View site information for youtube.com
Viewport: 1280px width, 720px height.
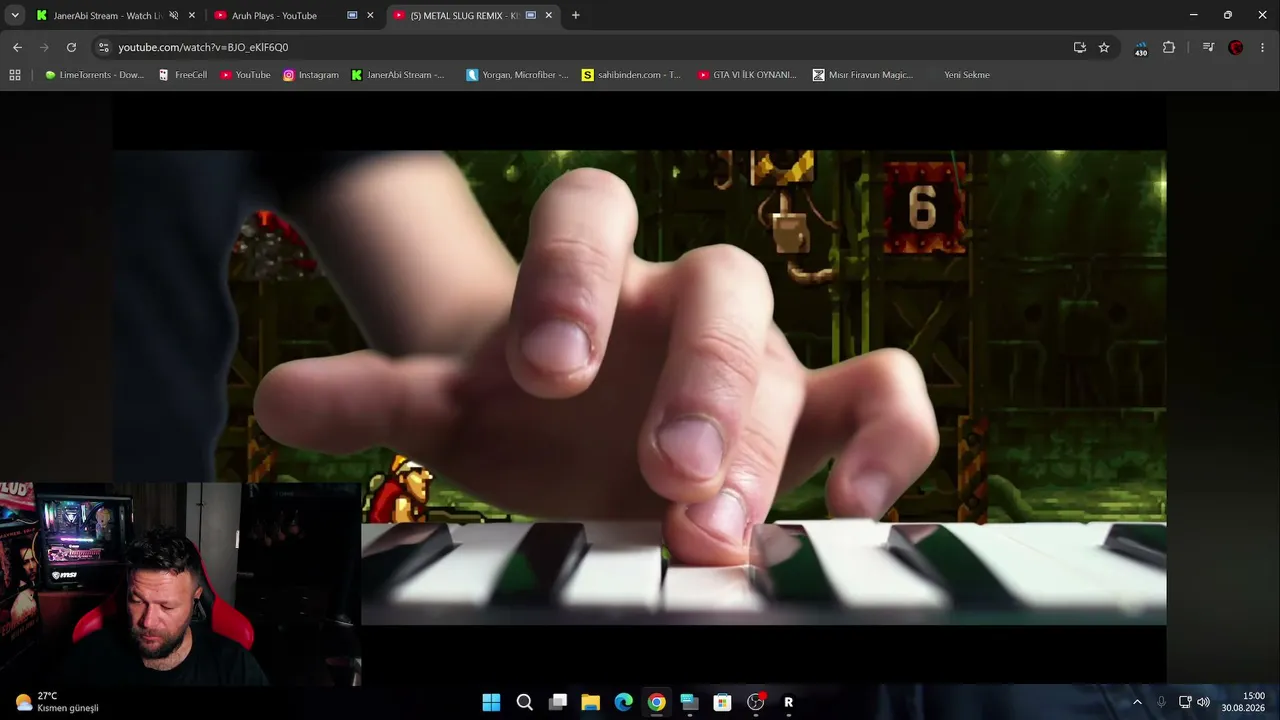tap(103, 47)
